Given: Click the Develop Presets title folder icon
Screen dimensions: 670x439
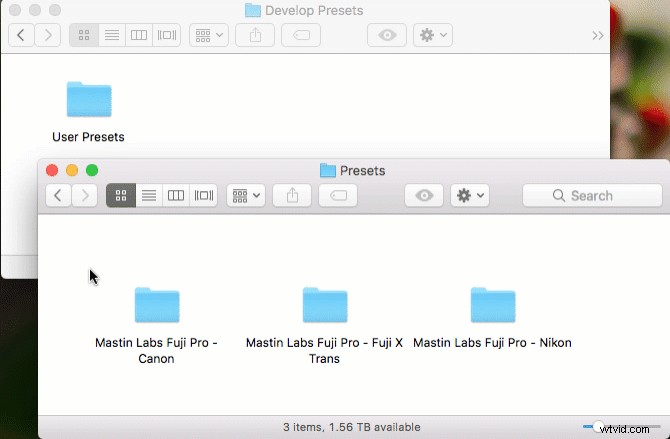Looking at the screenshot, I should coord(253,10).
